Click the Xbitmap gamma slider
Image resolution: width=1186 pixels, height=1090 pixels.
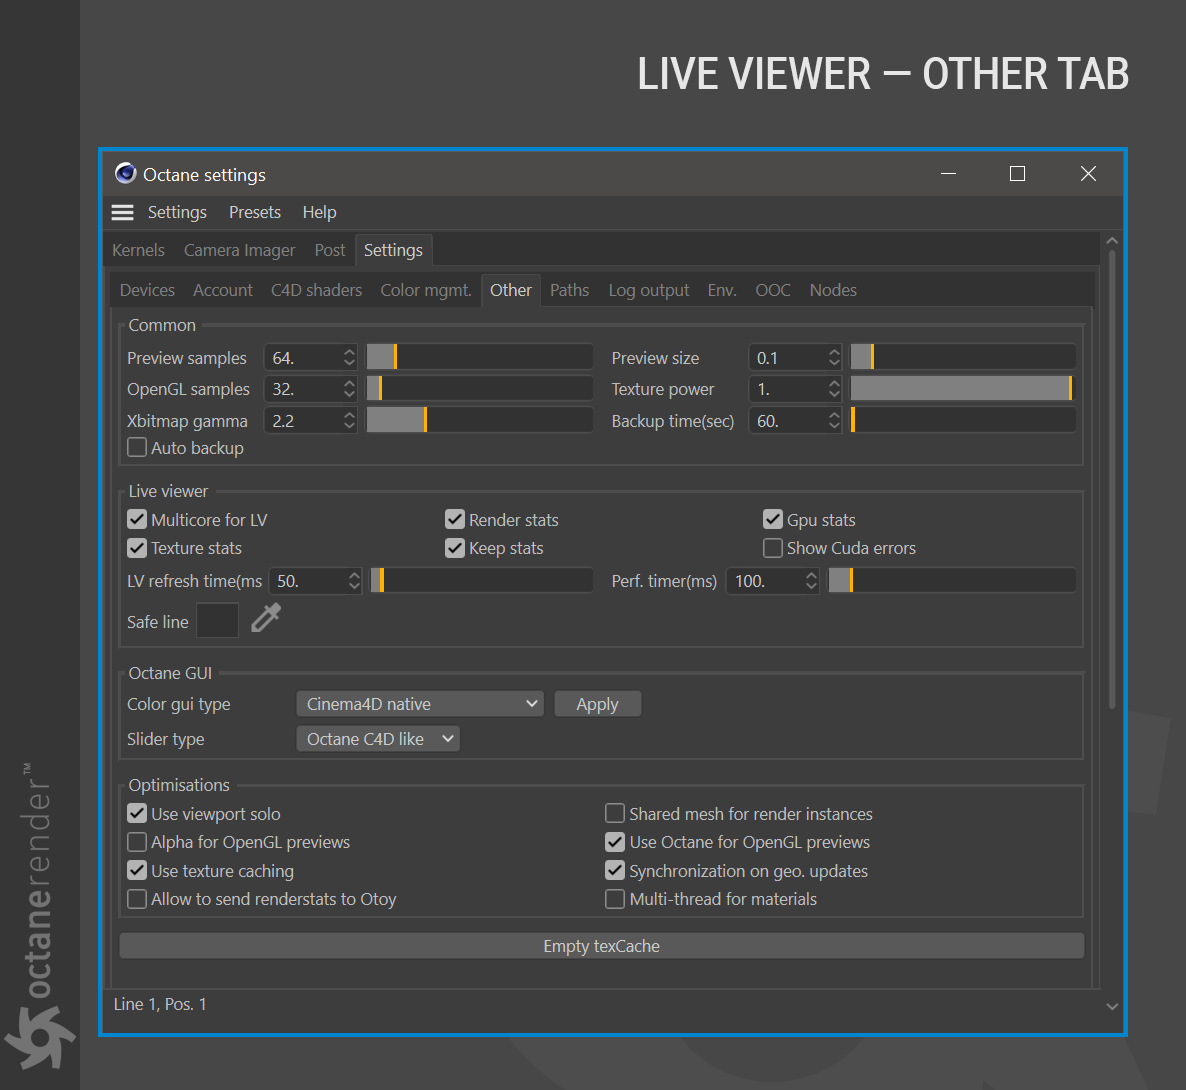click(480, 421)
